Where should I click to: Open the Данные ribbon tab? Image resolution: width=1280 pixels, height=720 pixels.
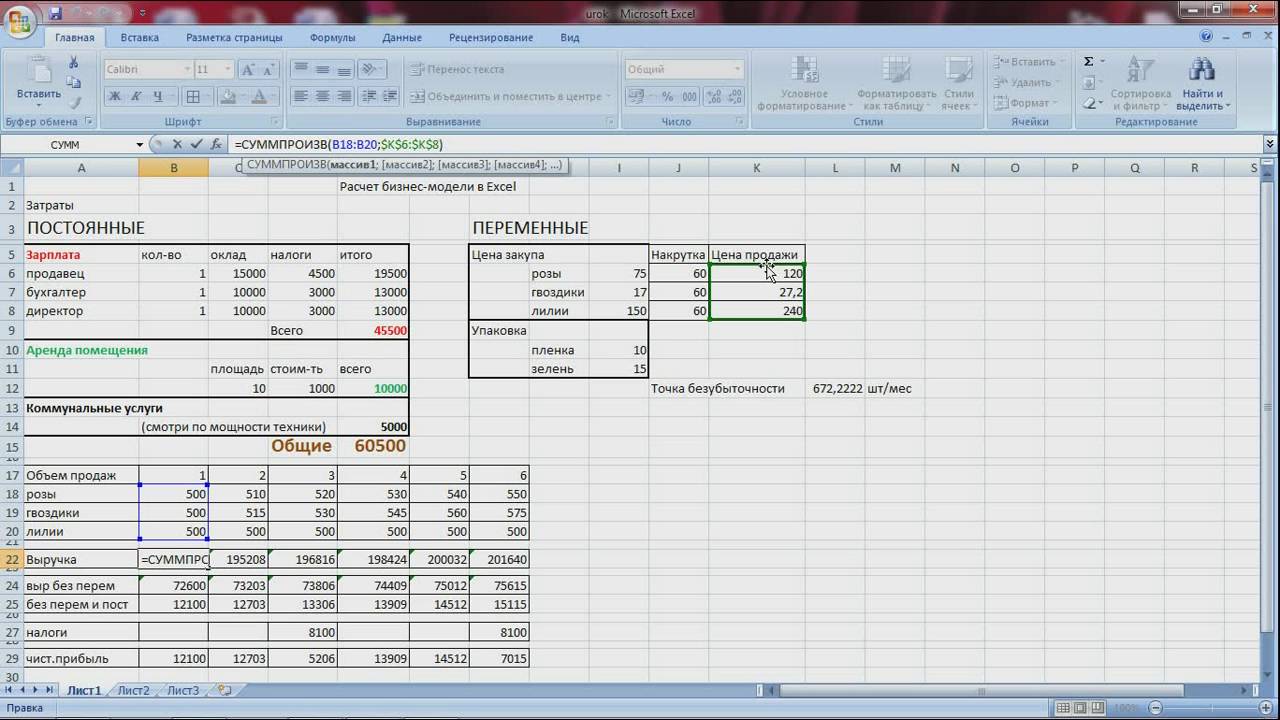(x=402, y=38)
